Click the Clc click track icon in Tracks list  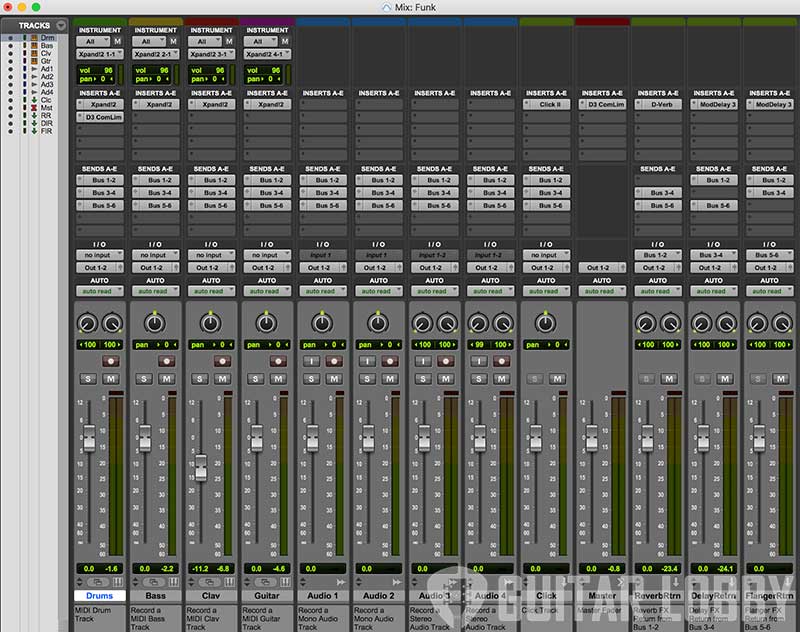pyautogui.click(x=34, y=100)
